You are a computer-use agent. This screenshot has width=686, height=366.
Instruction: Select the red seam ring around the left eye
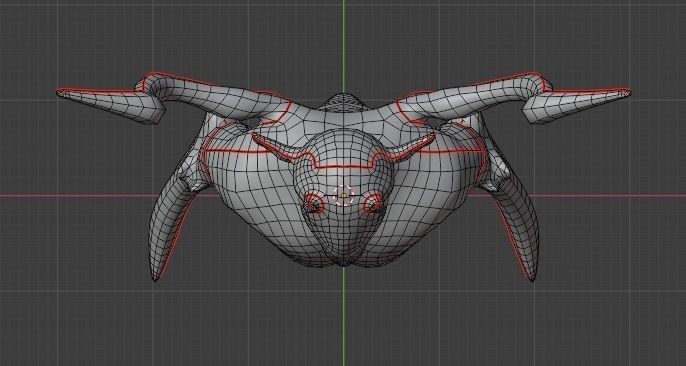click(x=315, y=203)
